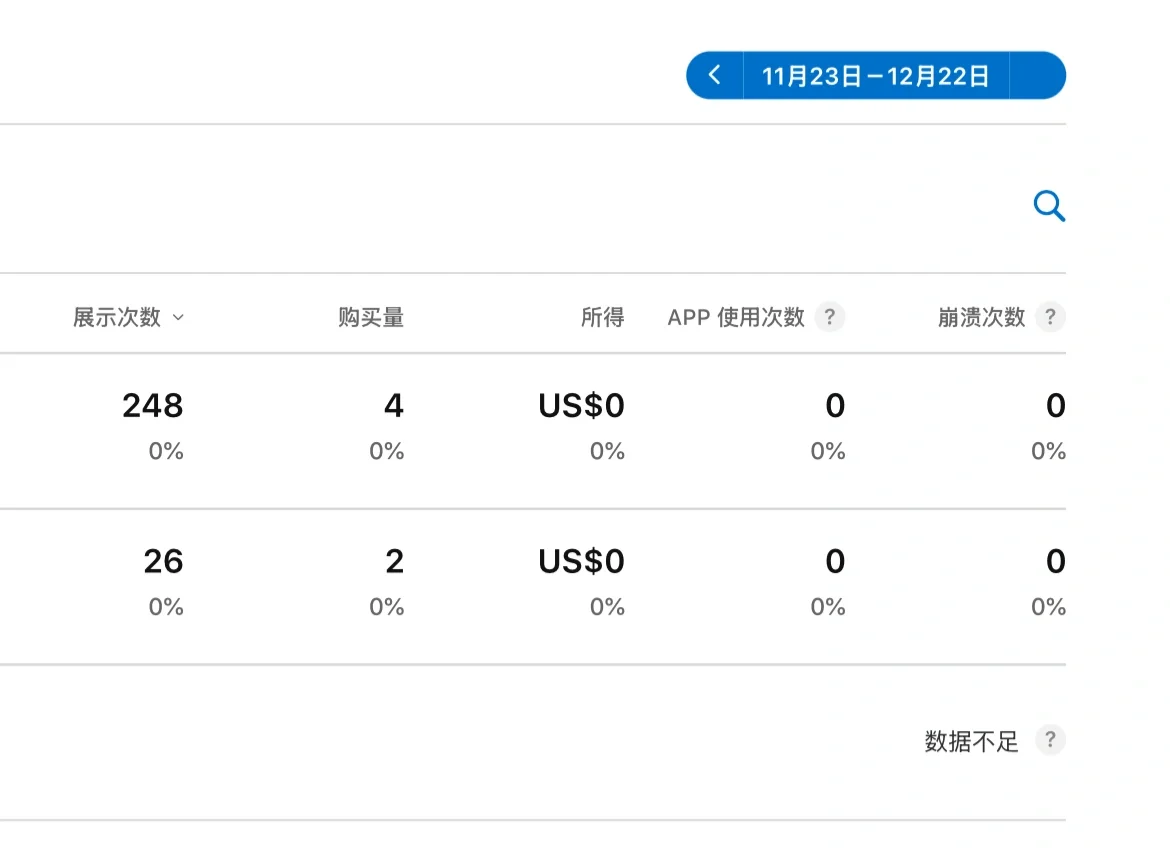Collapse the impressions column sort menu
This screenshot has width=1170, height=856.
point(179,318)
